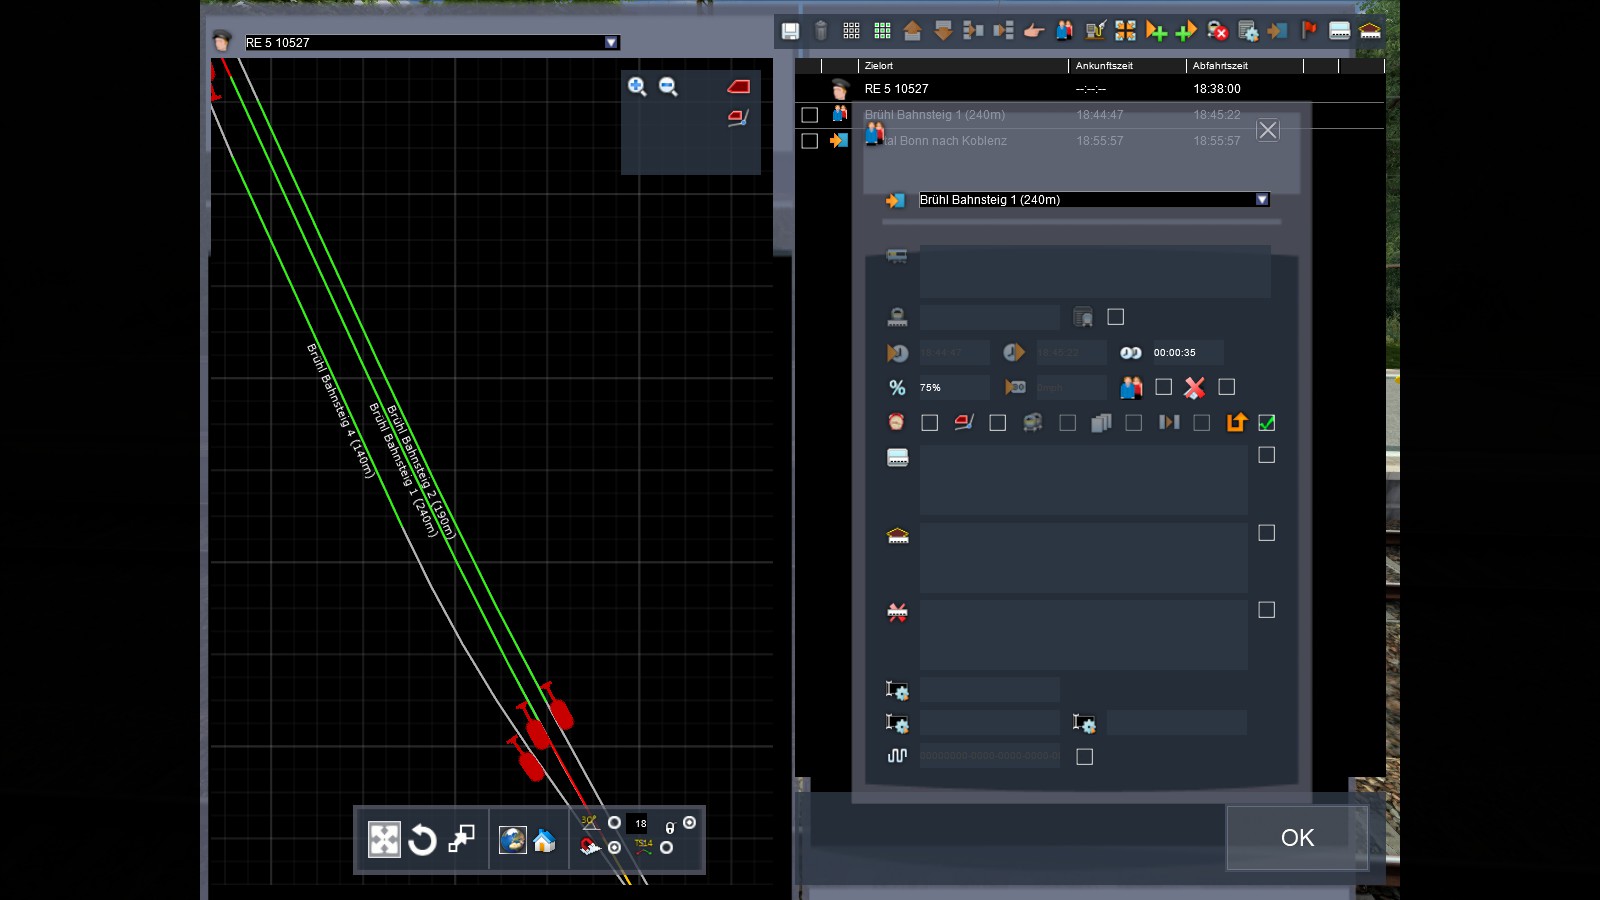The image size is (1600, 900).
Task: Click the Zielort column header
Action: click(x=879, y=66)
